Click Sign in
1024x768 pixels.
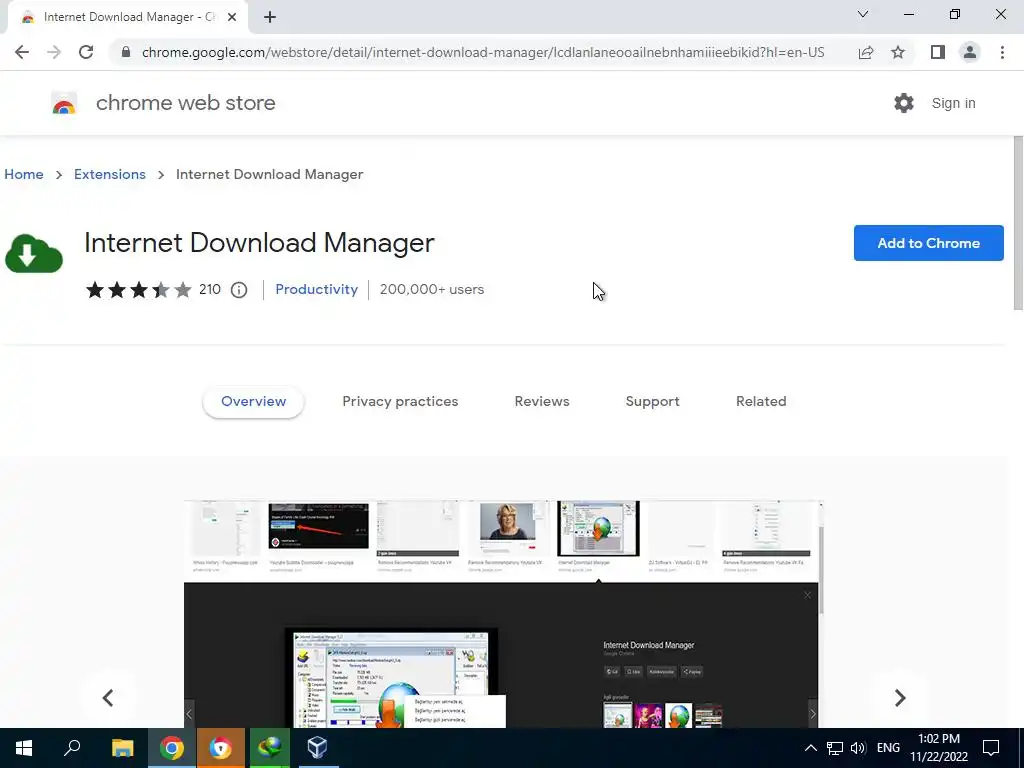point(953,103)
